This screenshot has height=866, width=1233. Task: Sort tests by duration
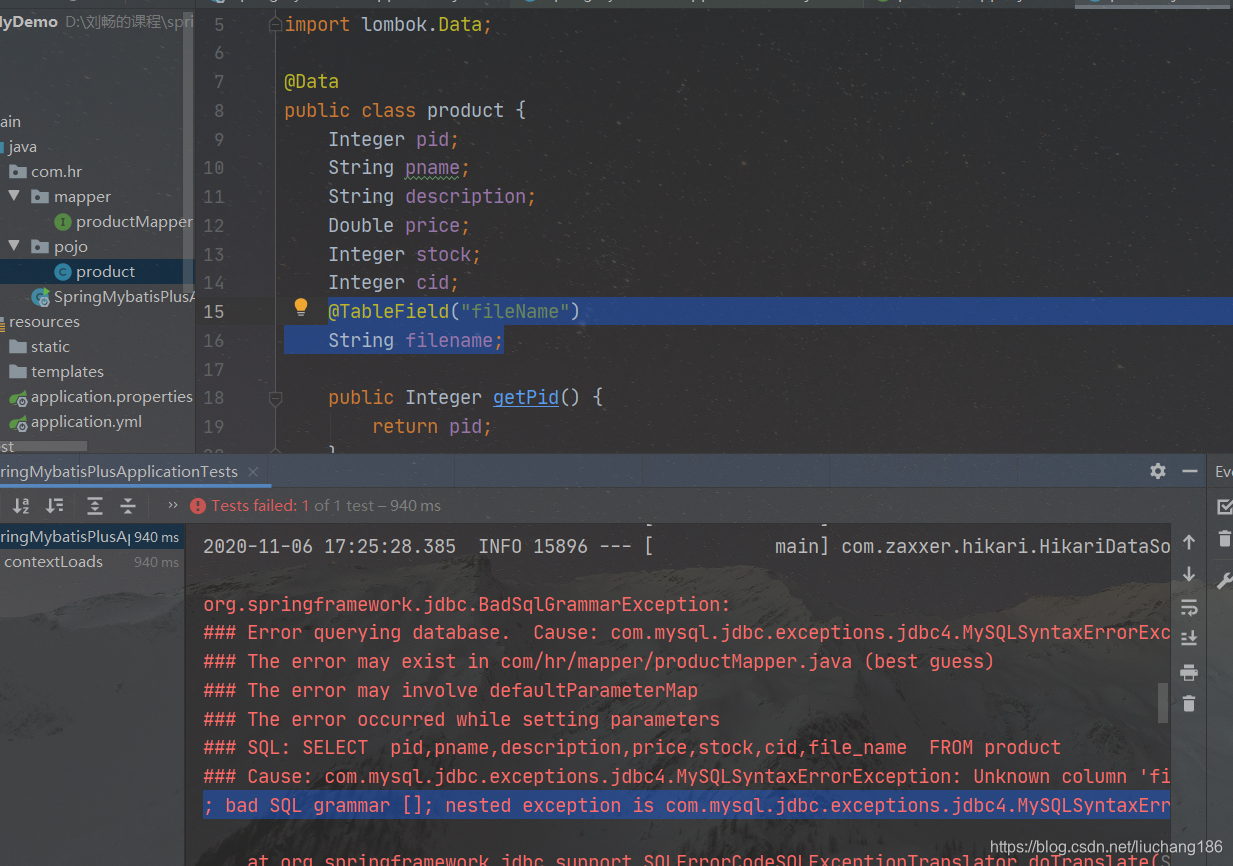[54, 505]
